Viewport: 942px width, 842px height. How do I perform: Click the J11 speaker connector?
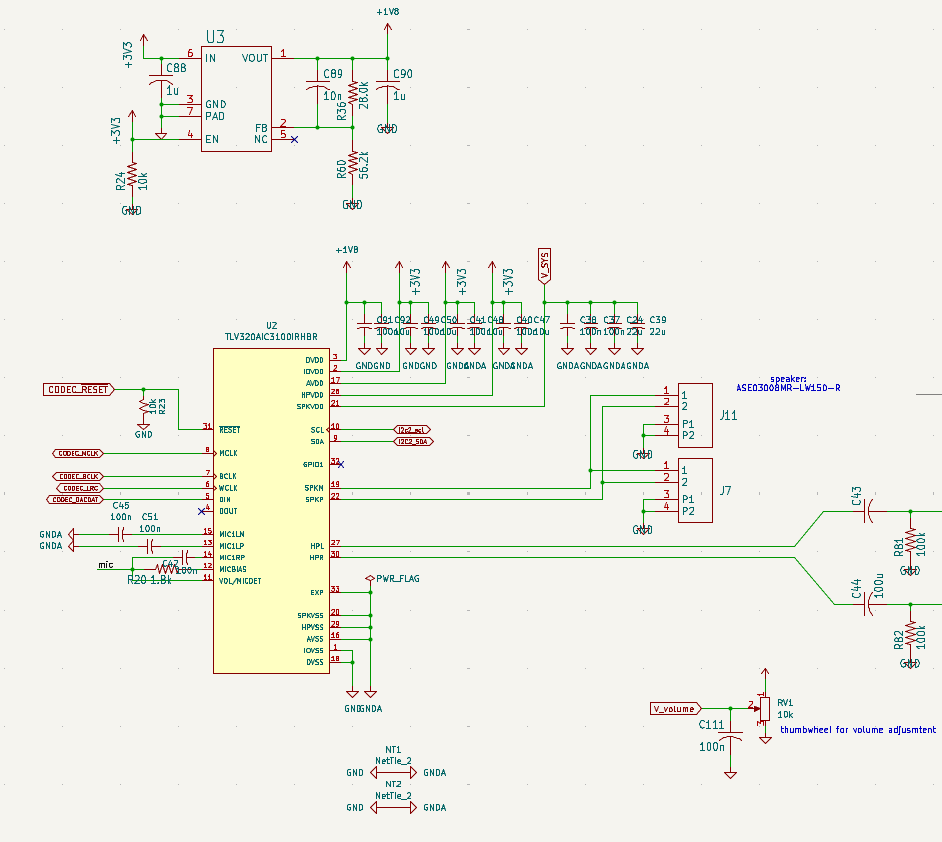point(695,416)
